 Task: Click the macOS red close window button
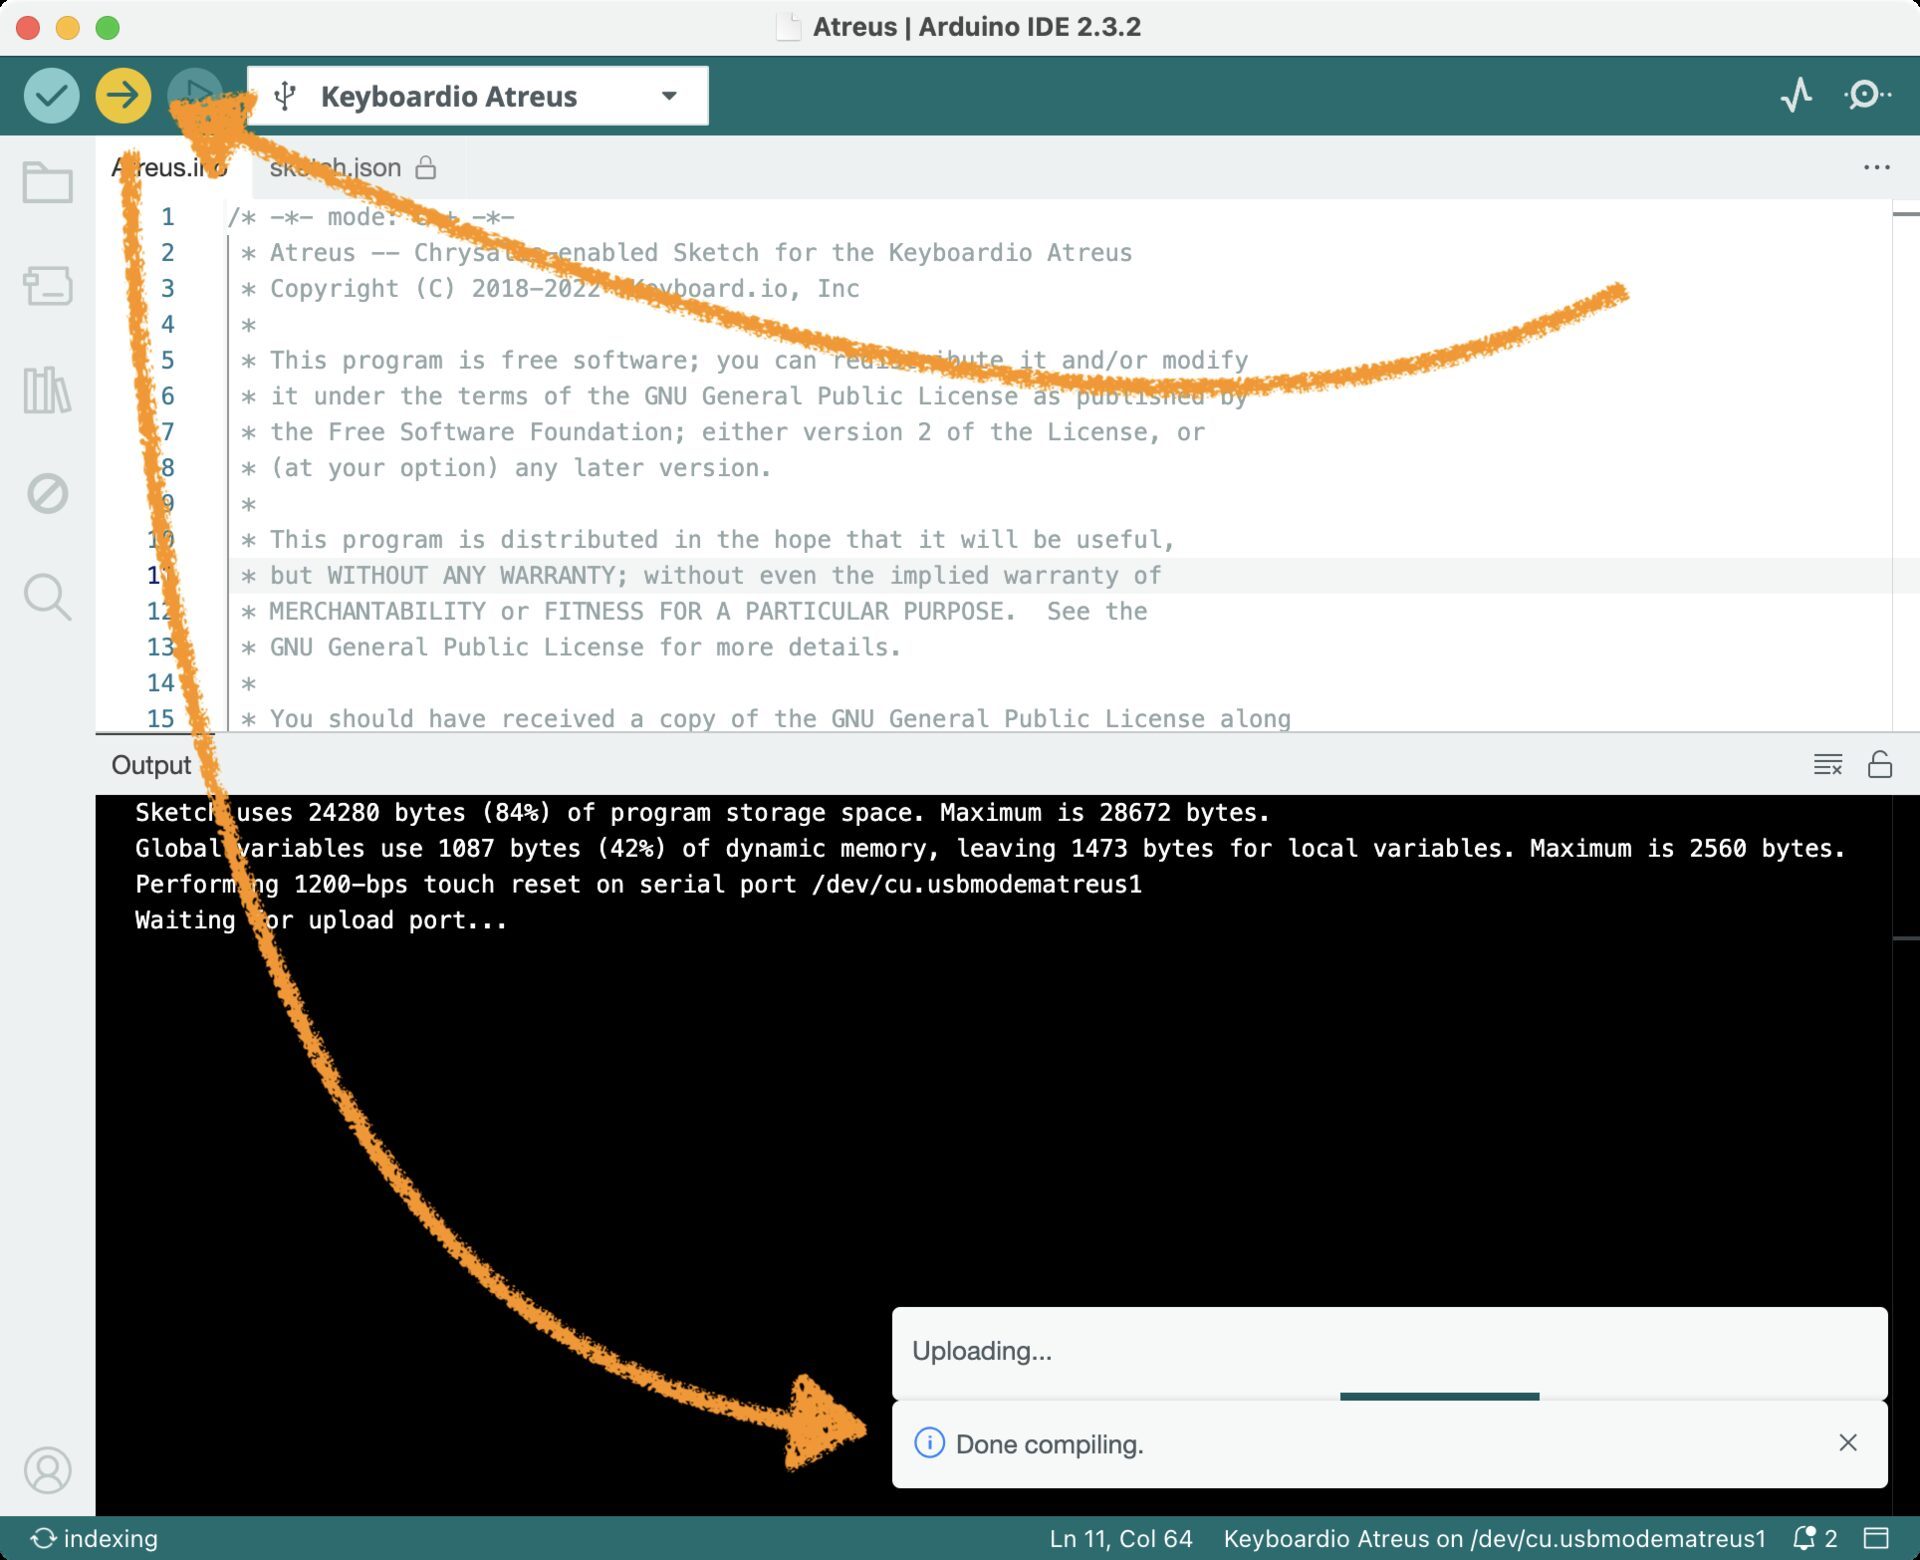[28, 27]
